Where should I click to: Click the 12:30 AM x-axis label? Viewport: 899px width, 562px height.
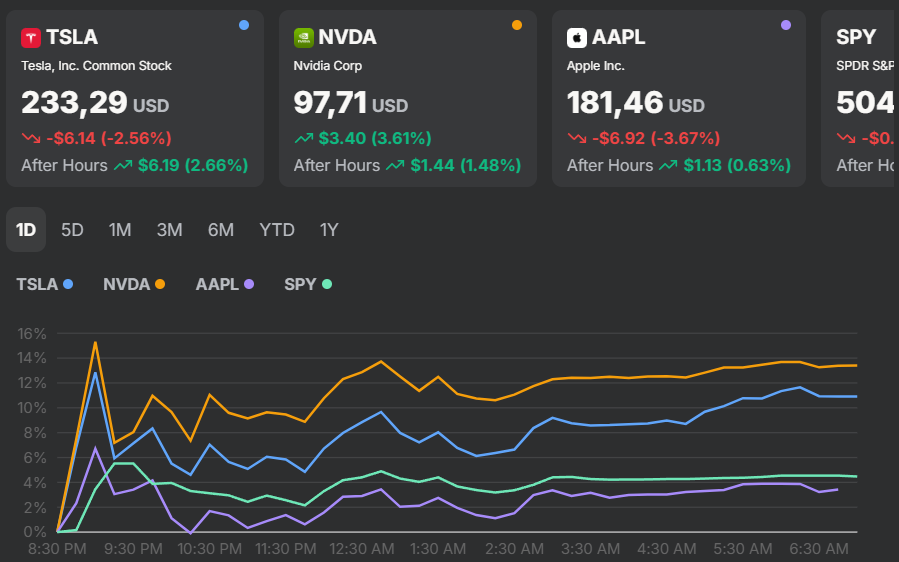(362, 549)
